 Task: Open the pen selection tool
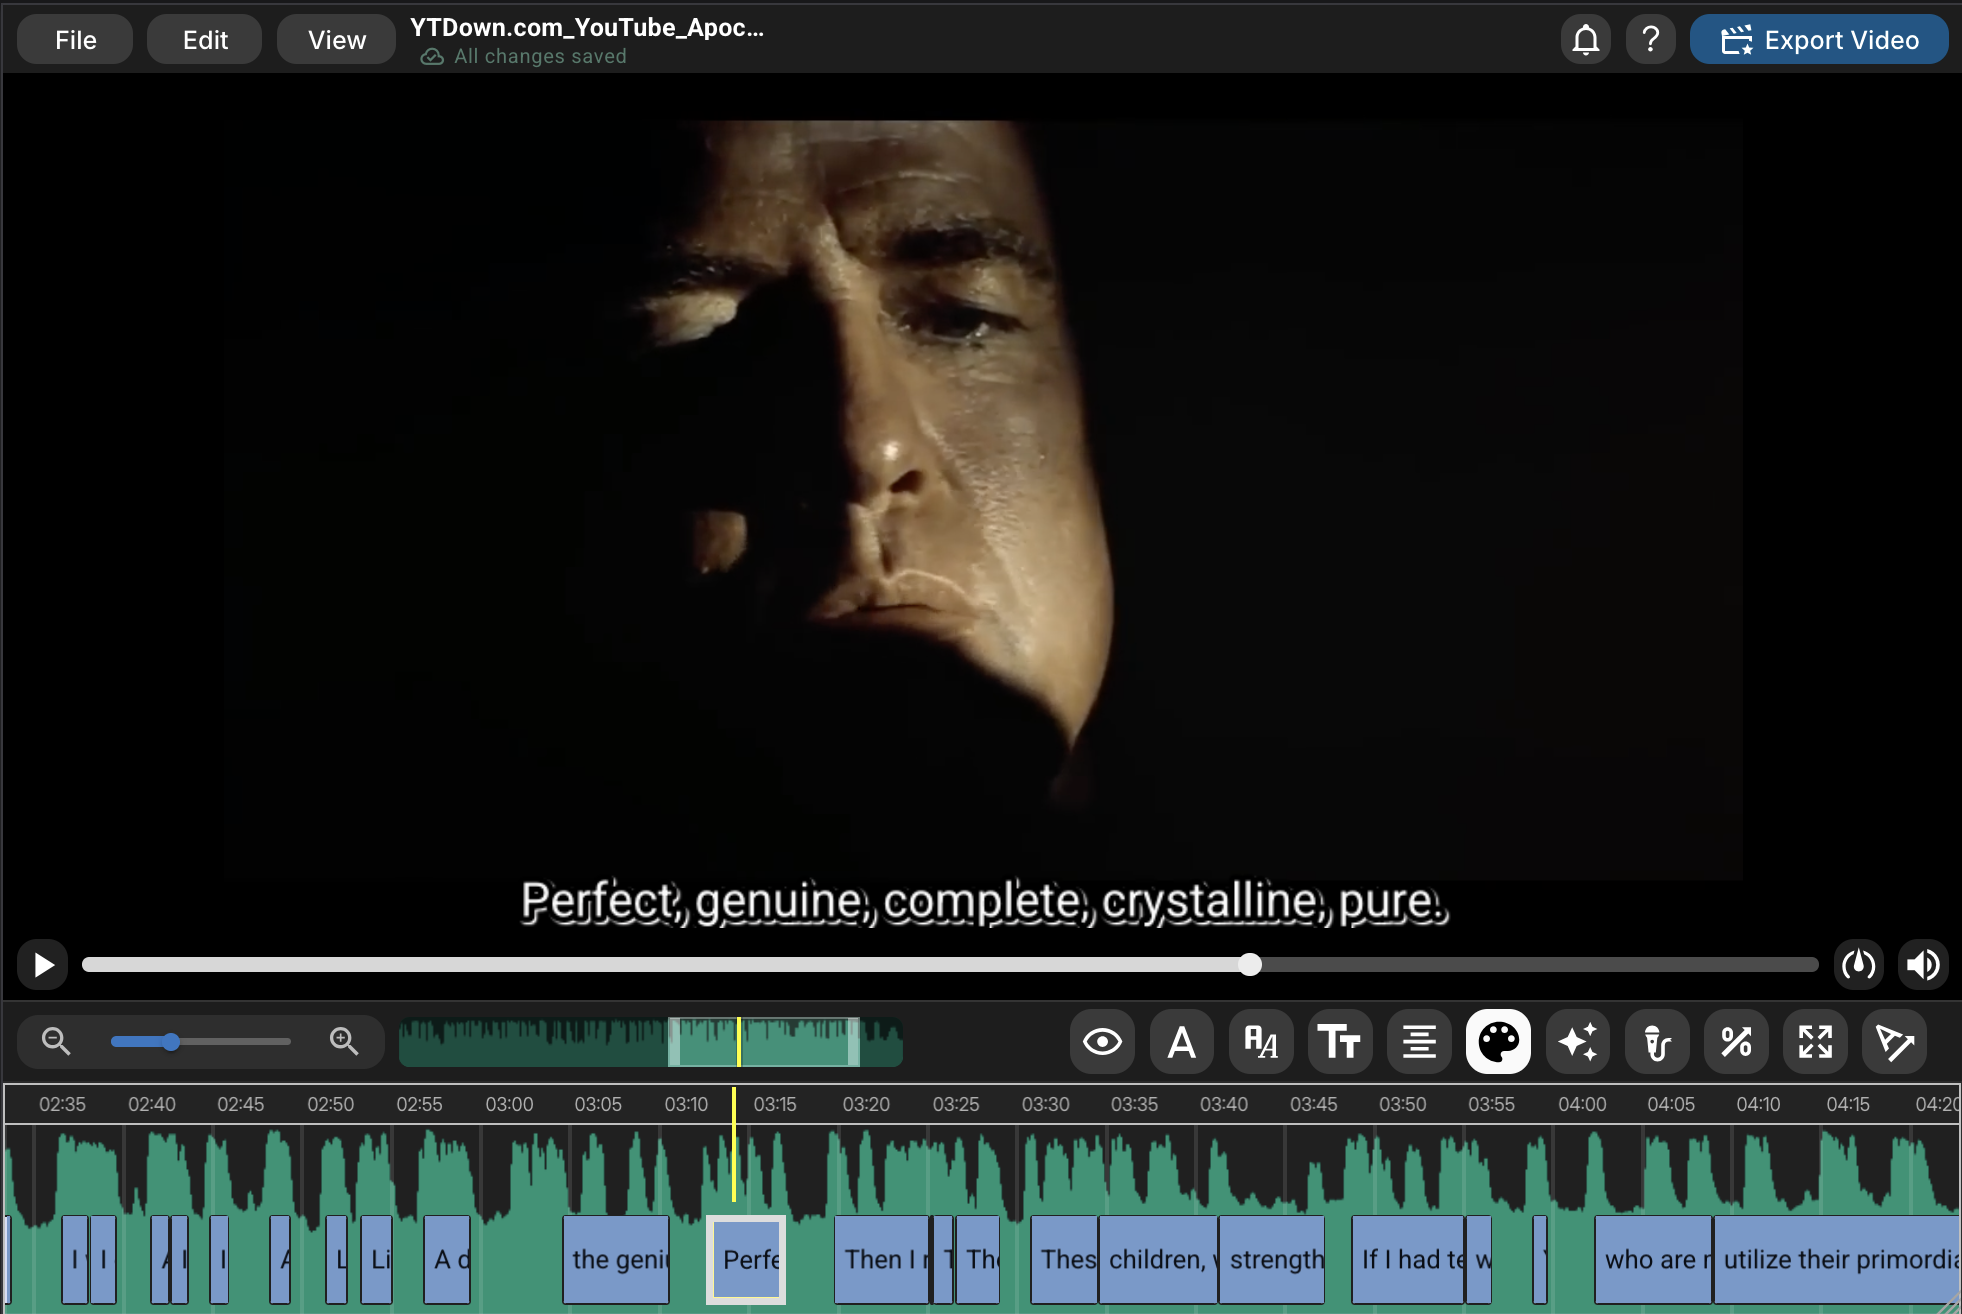(1894, 1042)
